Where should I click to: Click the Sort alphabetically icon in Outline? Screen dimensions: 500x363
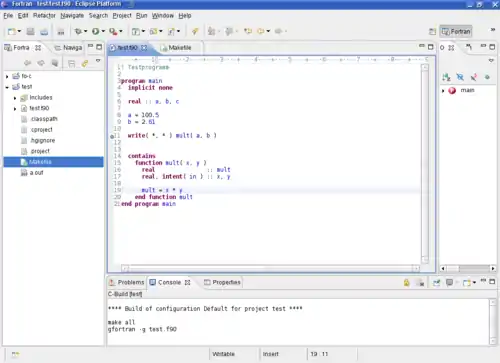446,77
